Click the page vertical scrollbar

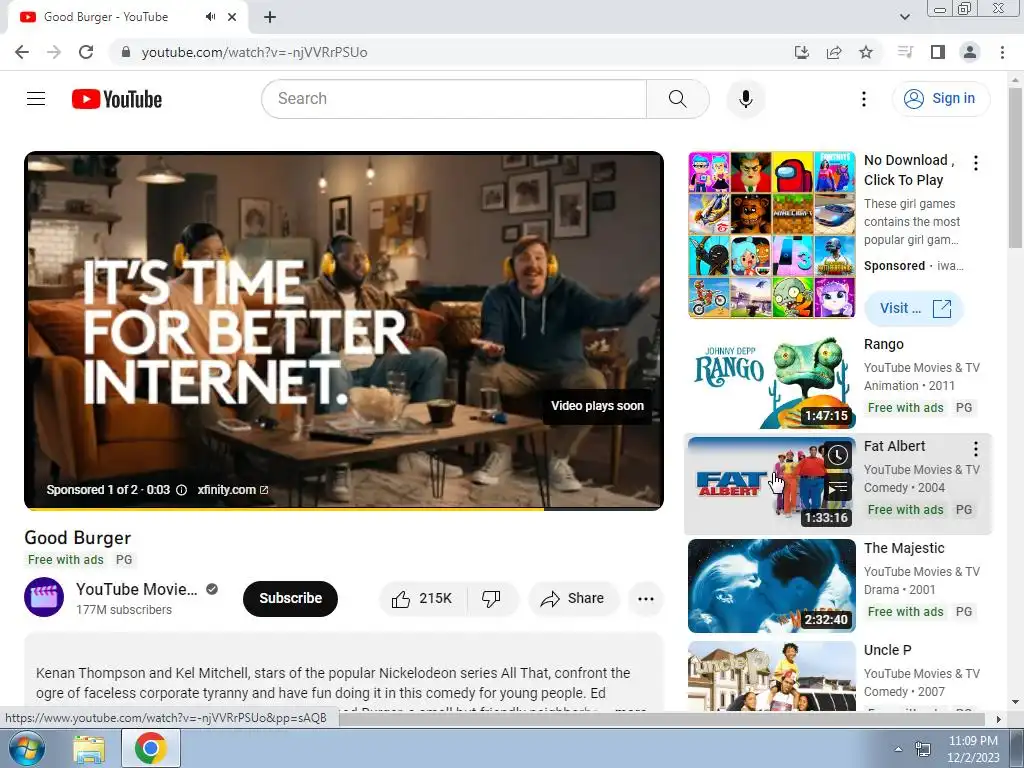pyautogui.click(x=1016, y=168)
